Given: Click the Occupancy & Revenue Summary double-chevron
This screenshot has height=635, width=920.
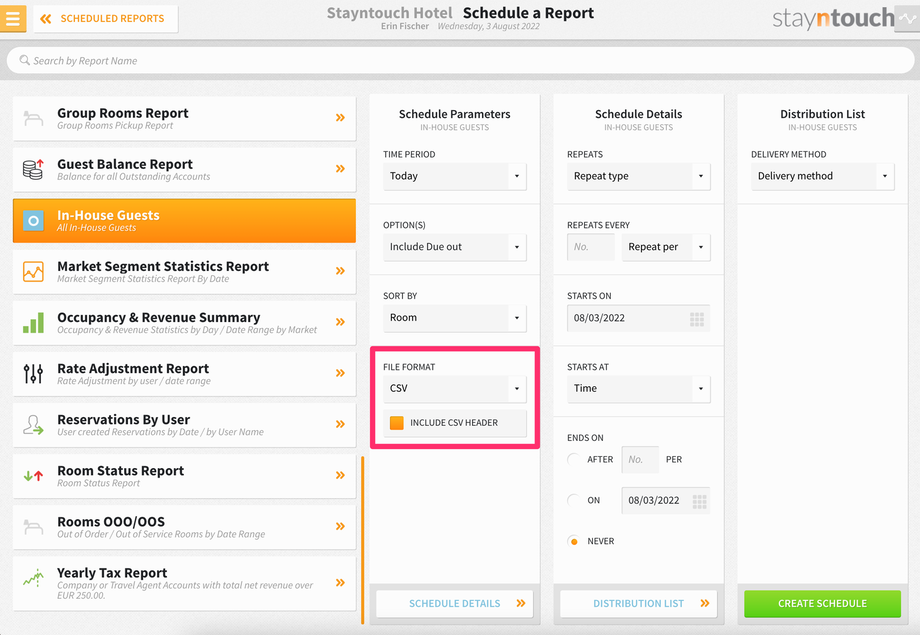Looking at the screenshot, I should pos(340,322).
